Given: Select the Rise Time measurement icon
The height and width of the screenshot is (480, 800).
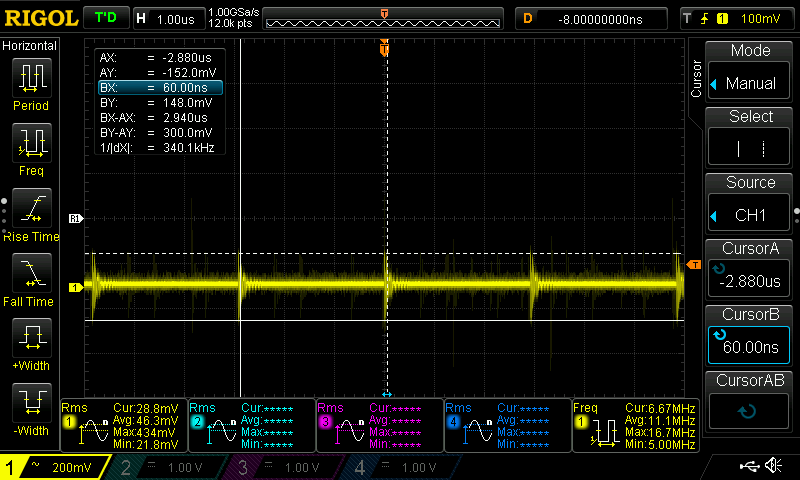Looking at the screenshot, I should click(32, 208).
